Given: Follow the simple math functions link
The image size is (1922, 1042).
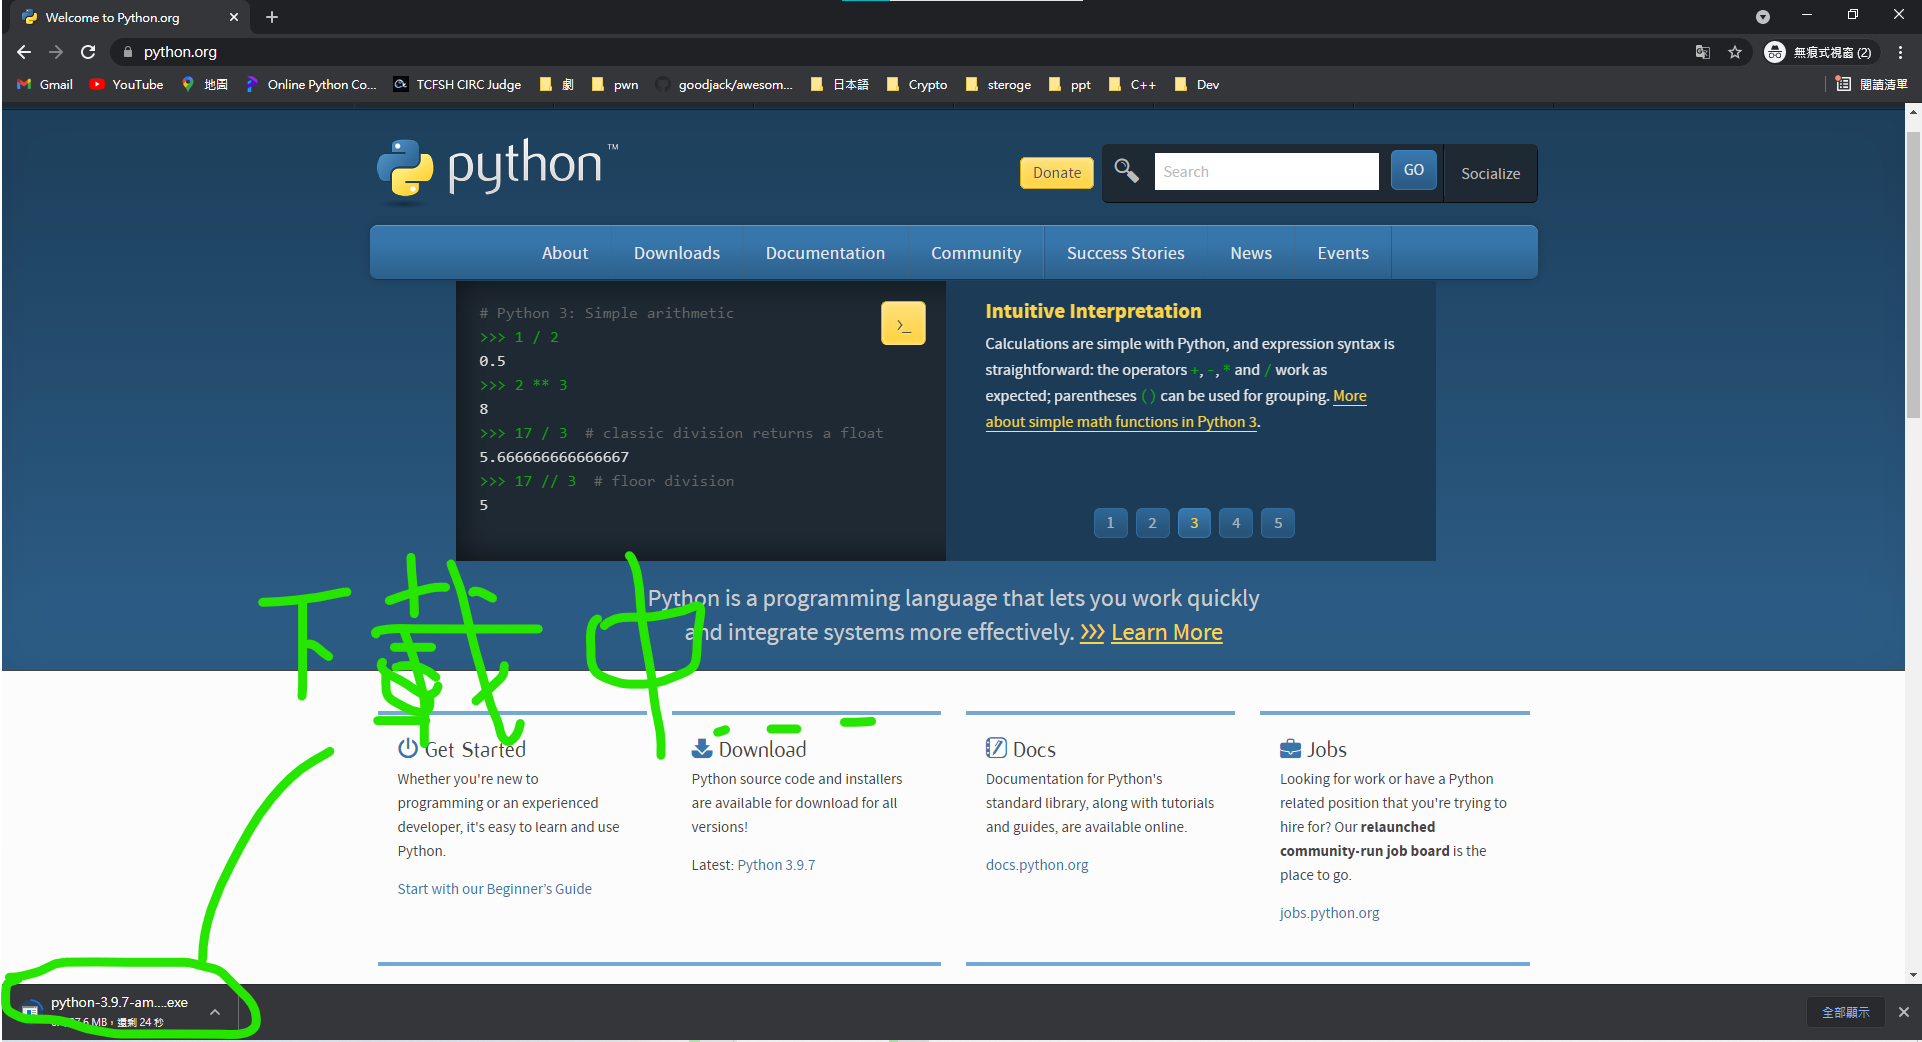Looking at the screenshot, I should [1121, 422].
